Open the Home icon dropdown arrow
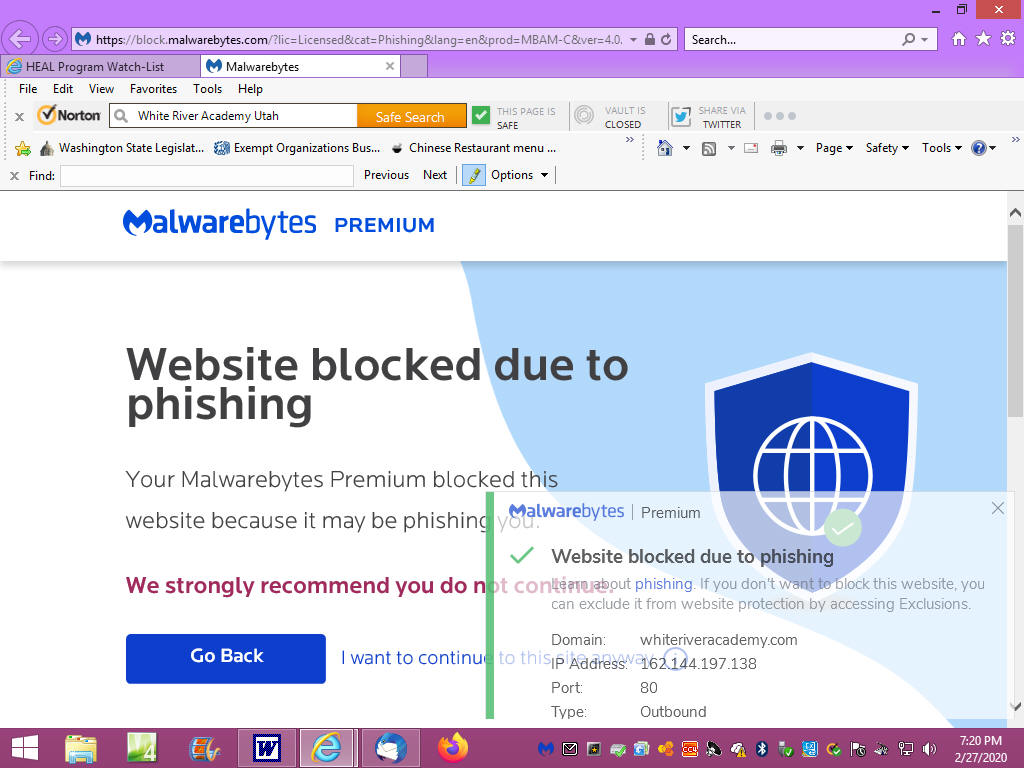This screenshot has height=768, width=1024. pos(686,149)
